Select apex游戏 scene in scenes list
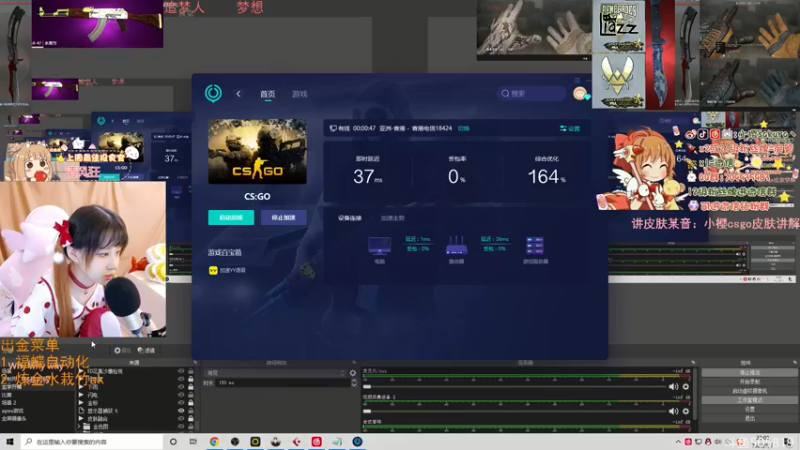 coord(12,411)
